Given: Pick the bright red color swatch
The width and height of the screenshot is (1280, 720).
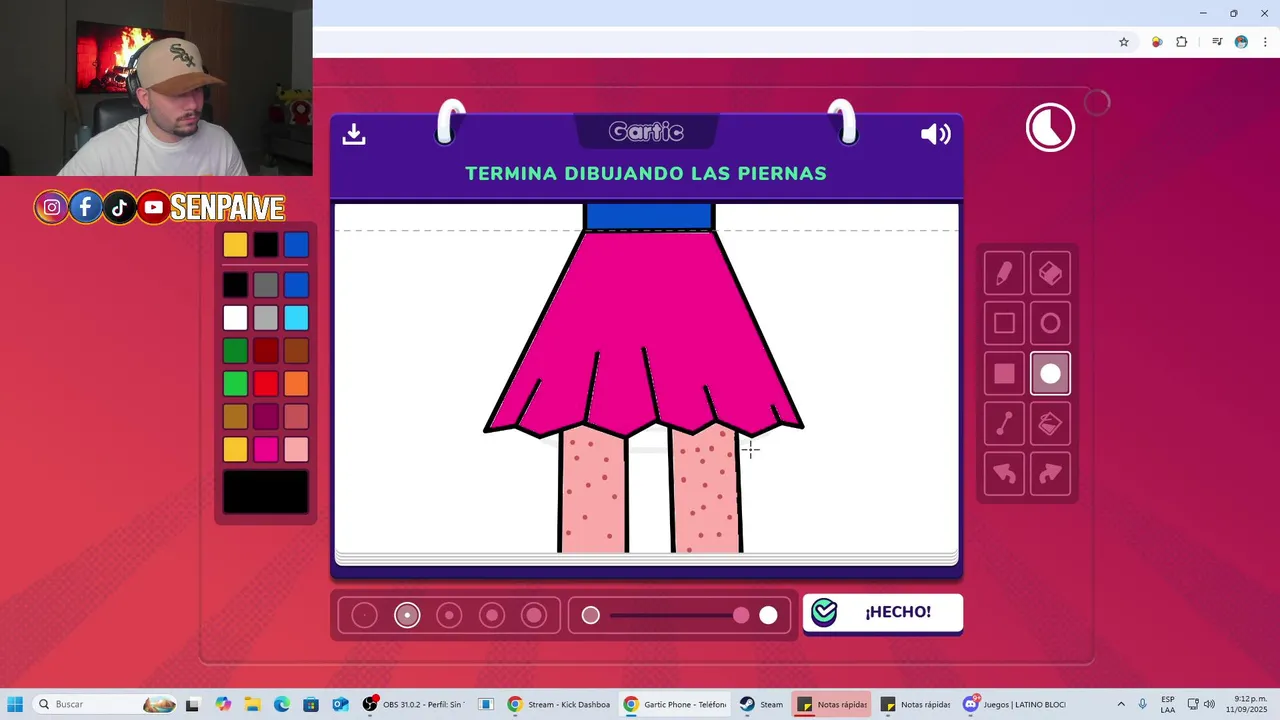Looking at the screenshot, I should point(265,384).
